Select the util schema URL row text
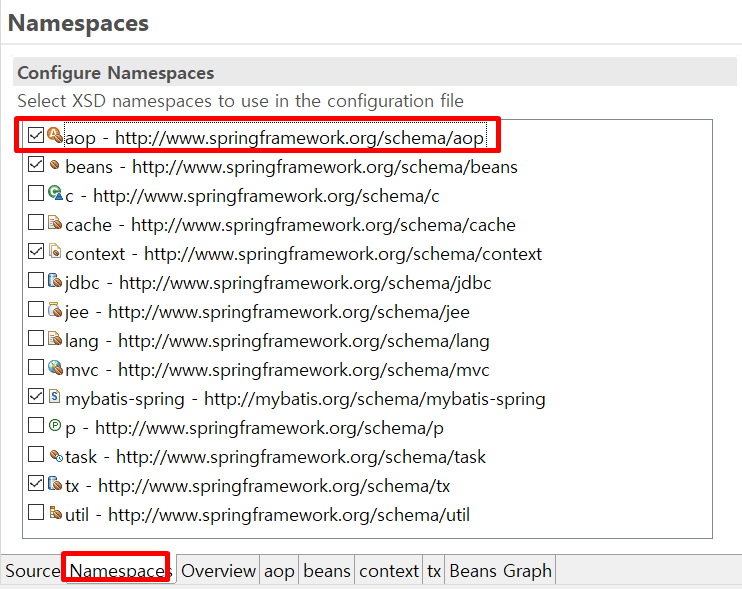This screenshot has width=742, height=589. (x=267, y=515)
